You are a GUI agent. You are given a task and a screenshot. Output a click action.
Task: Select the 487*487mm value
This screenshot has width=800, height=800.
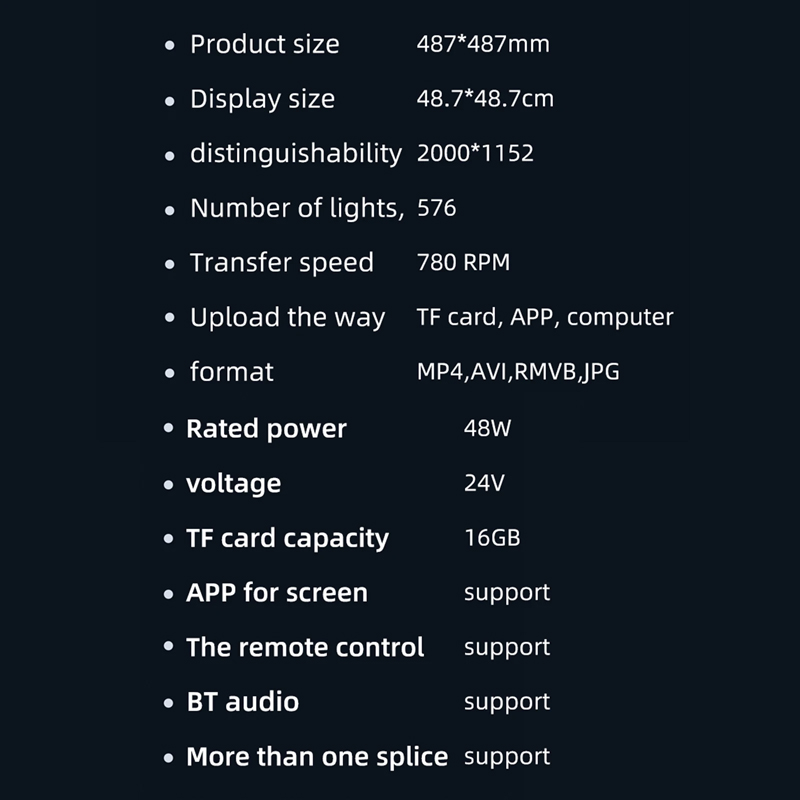[x=483, y=44]
